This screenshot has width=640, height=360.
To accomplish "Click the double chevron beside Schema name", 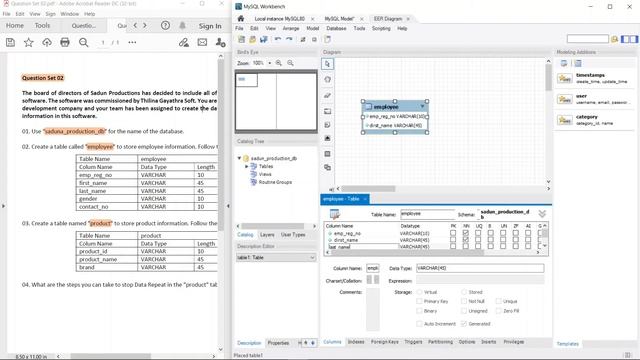I will click(542, 214).
